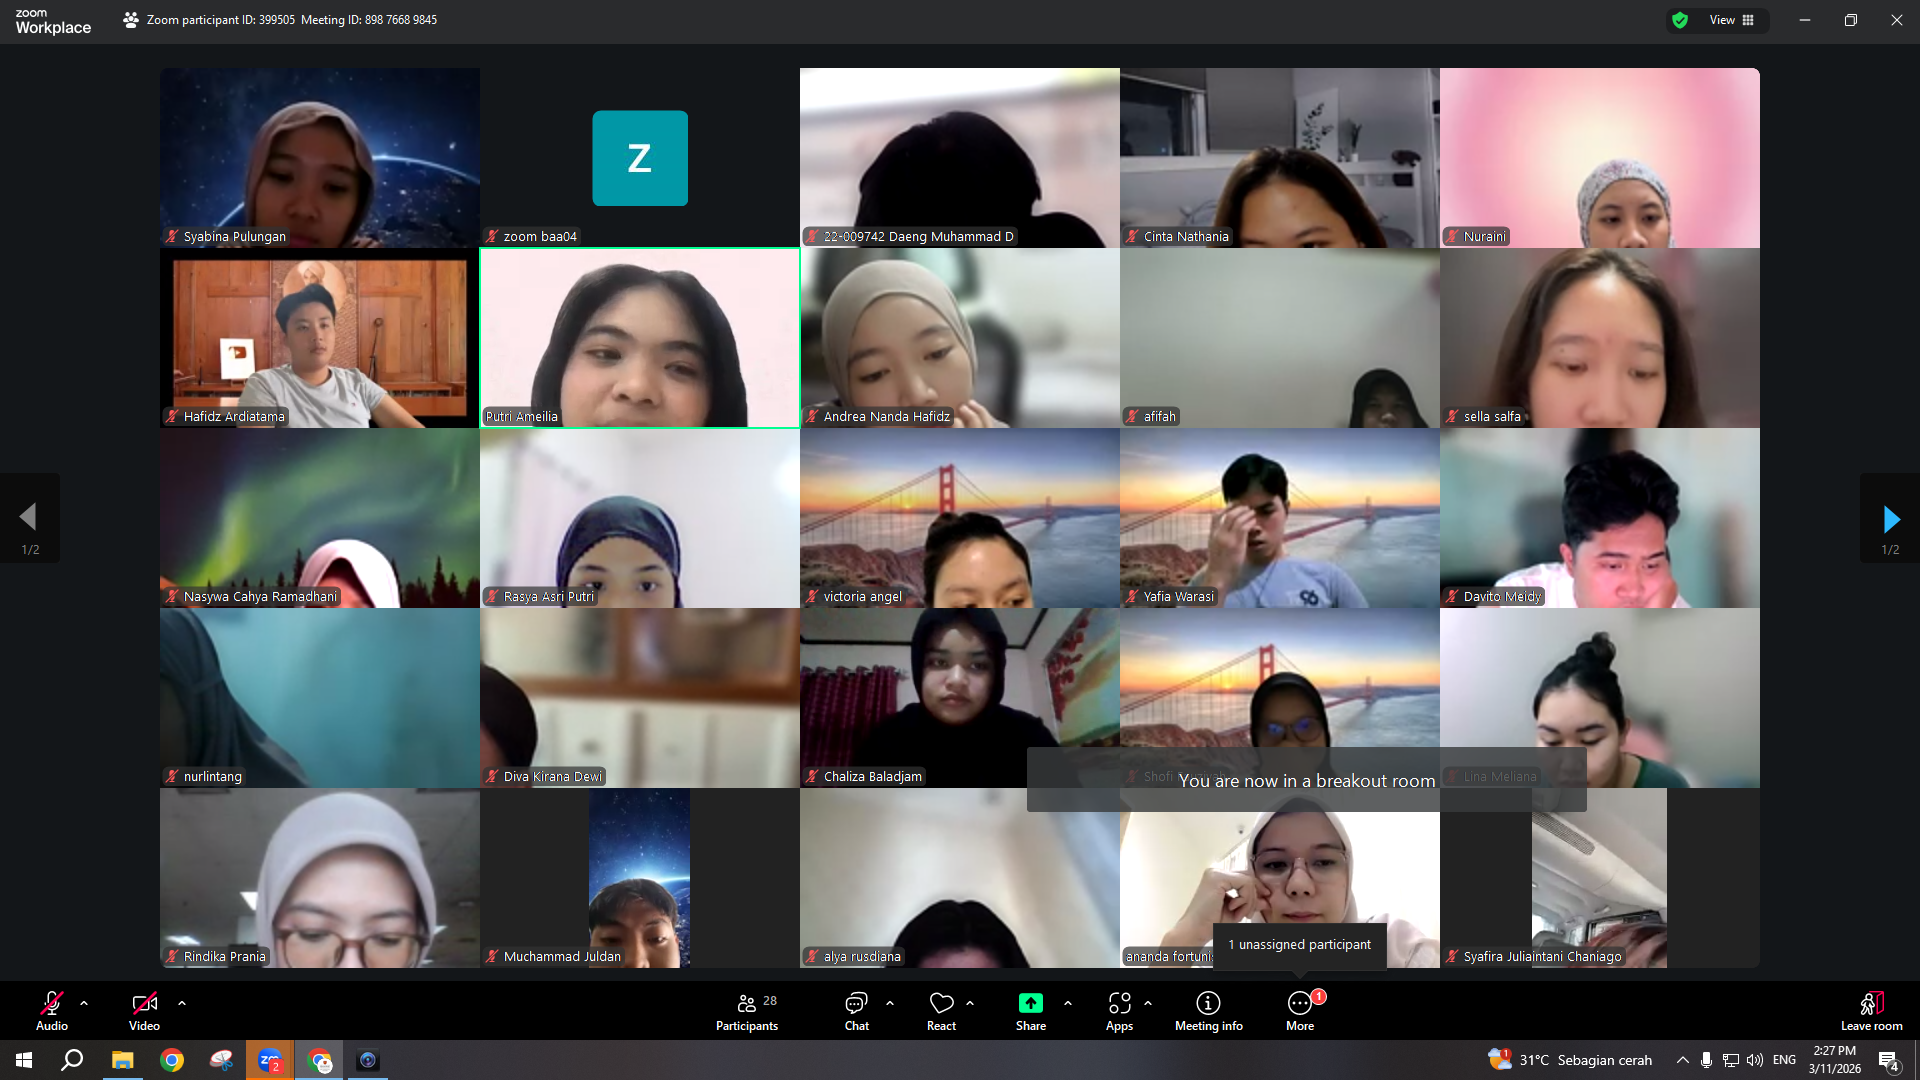Show Meeting info details

click(1209, 1010)
